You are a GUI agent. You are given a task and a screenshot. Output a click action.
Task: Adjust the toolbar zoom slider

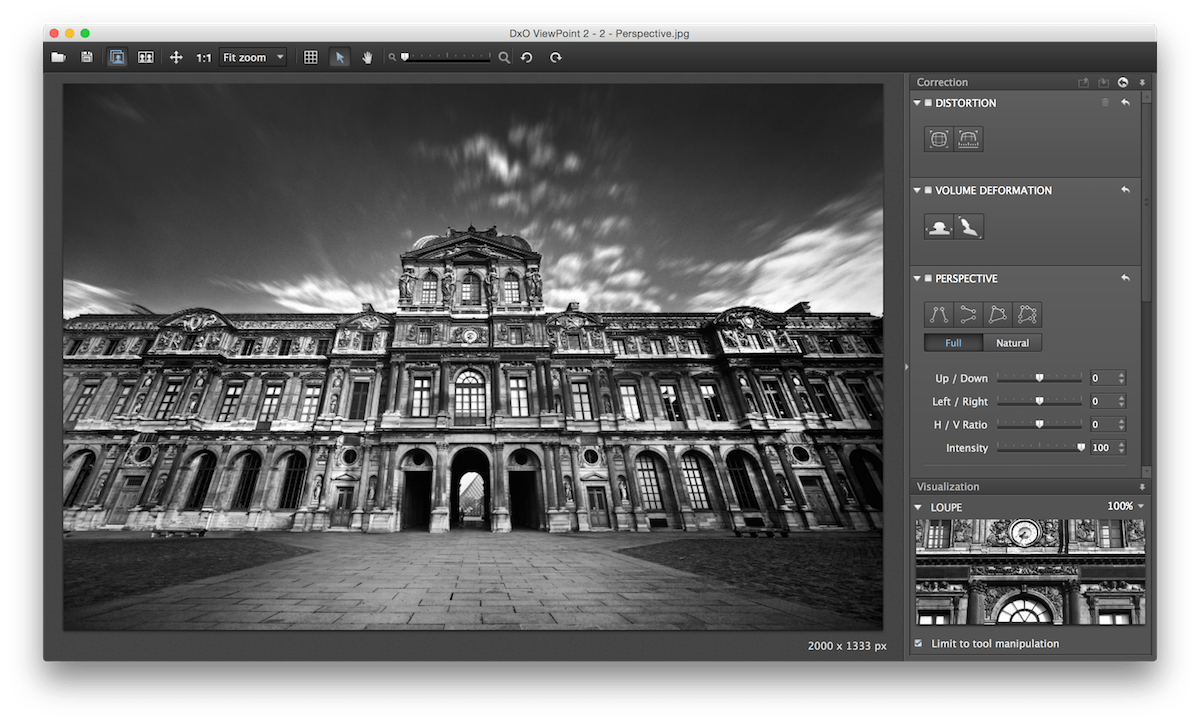(x=446, y=58)
